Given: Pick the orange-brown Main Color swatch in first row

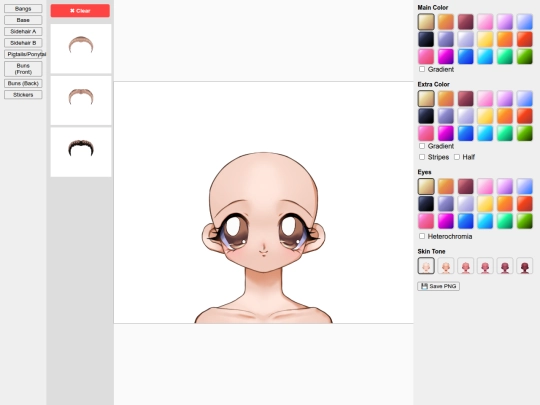Looking at the screenshot, I should coord(446,22).
